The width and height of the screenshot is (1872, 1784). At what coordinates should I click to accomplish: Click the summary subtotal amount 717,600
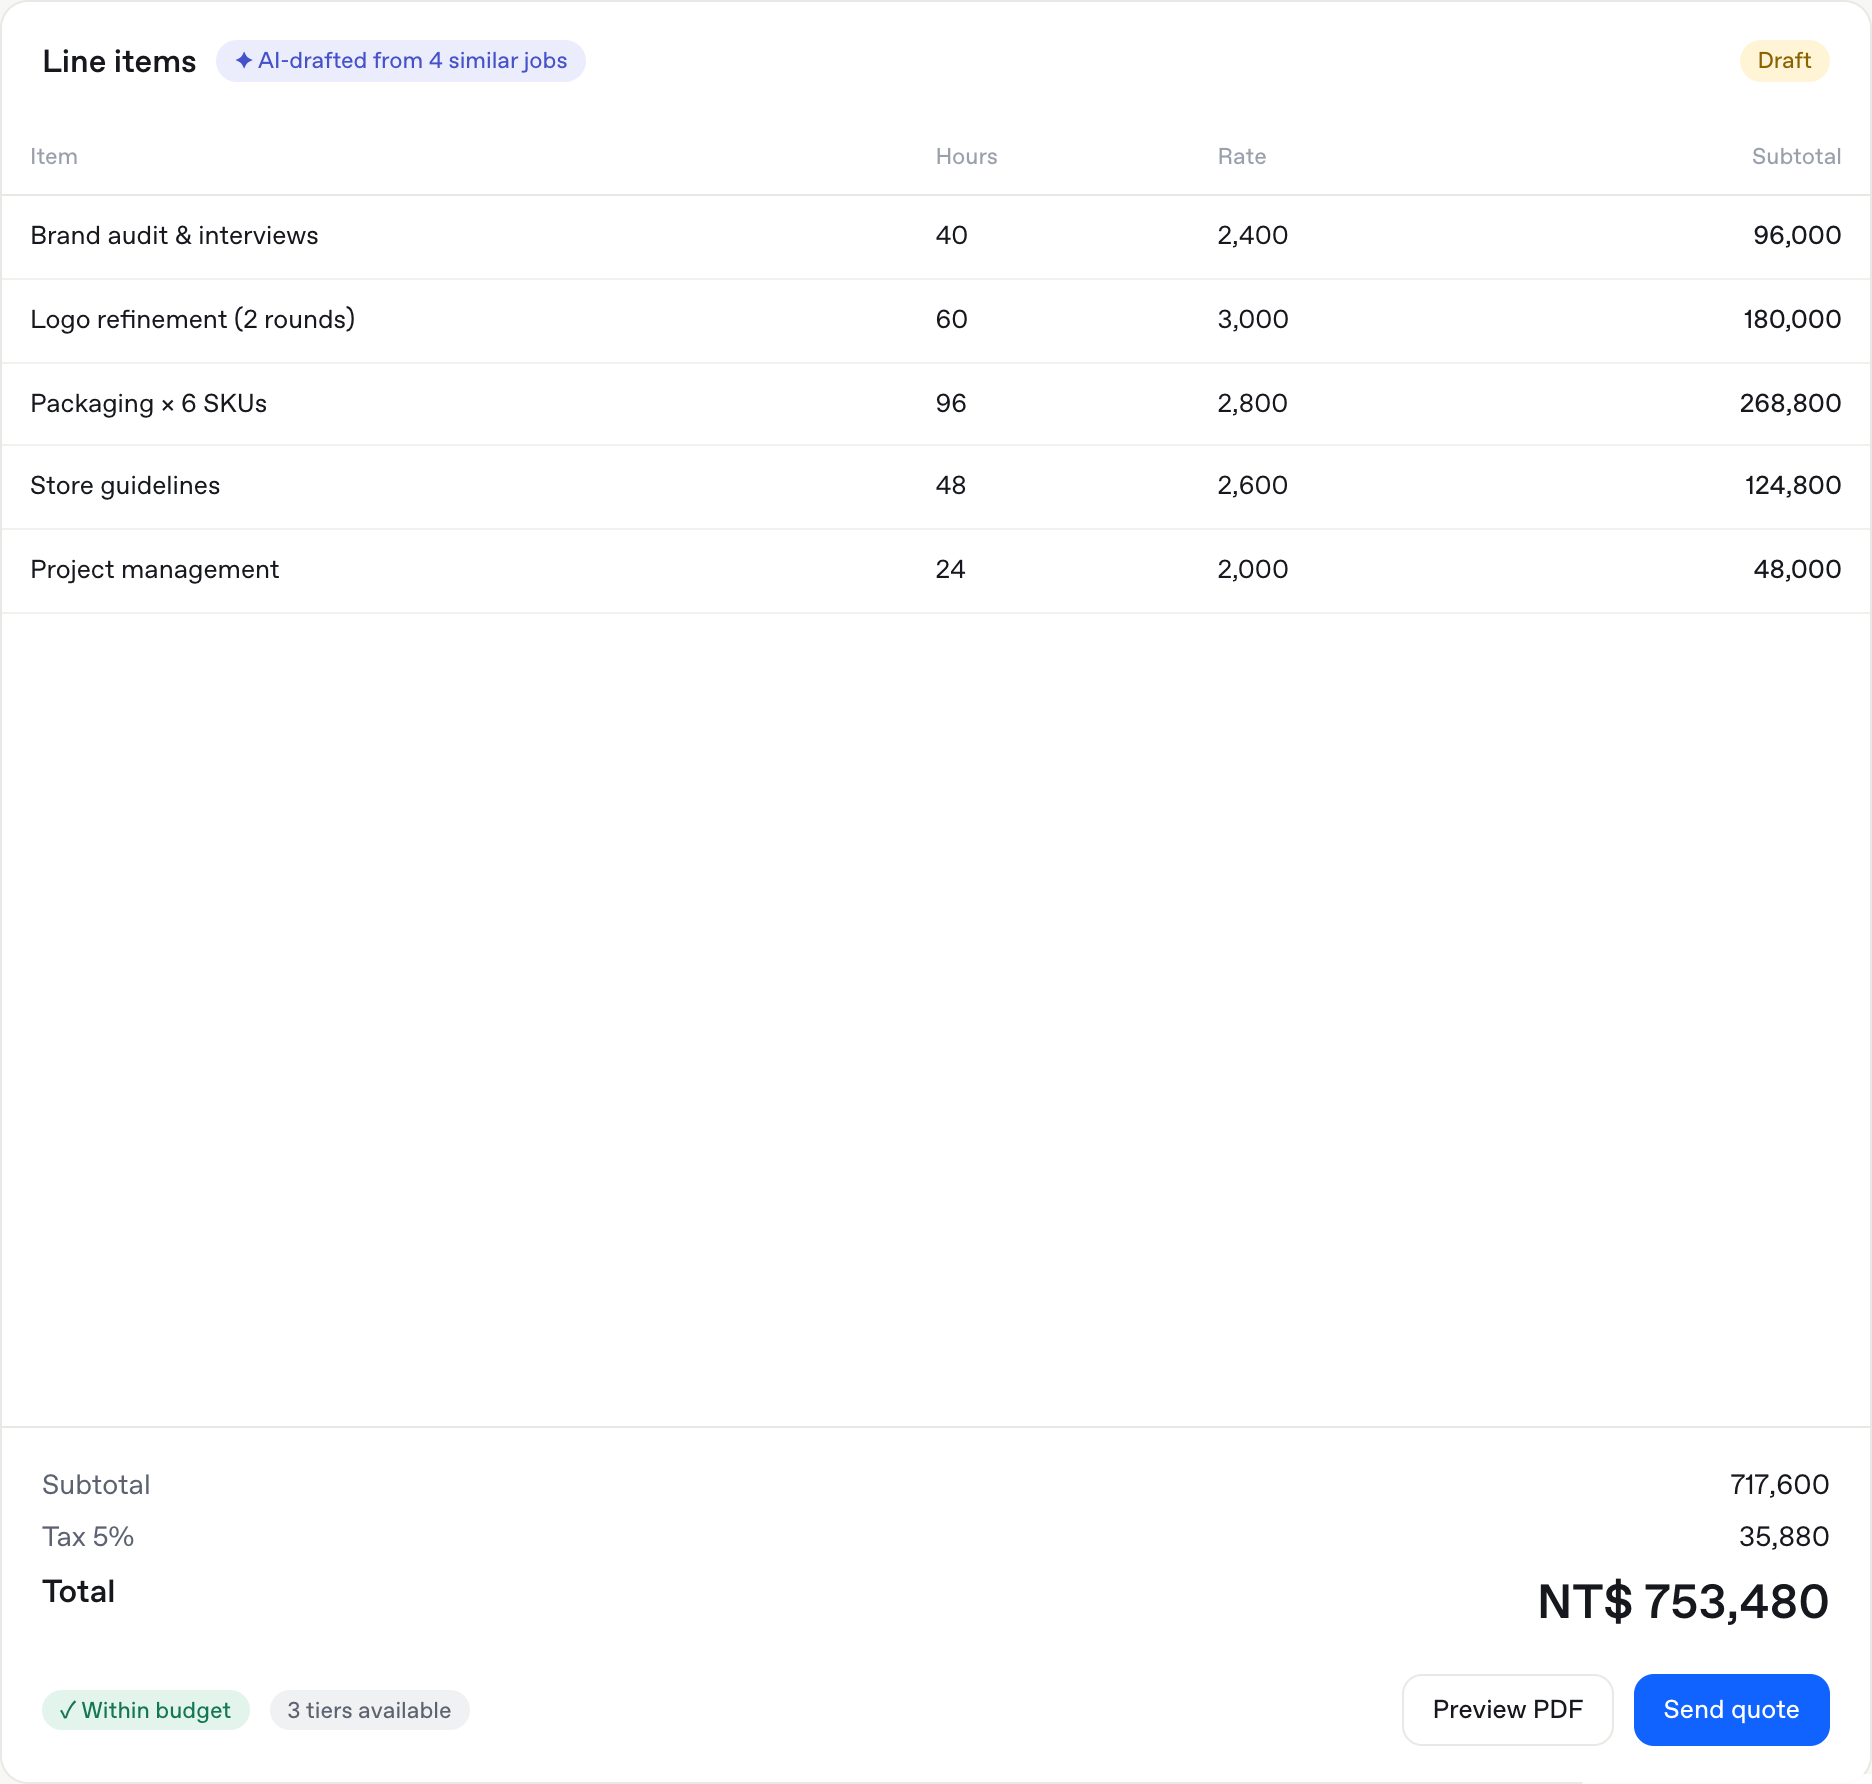[1780, 1485]
